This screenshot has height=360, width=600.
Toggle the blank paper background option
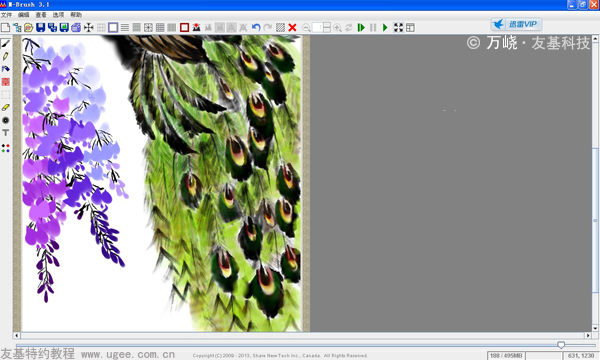point(113,28)
